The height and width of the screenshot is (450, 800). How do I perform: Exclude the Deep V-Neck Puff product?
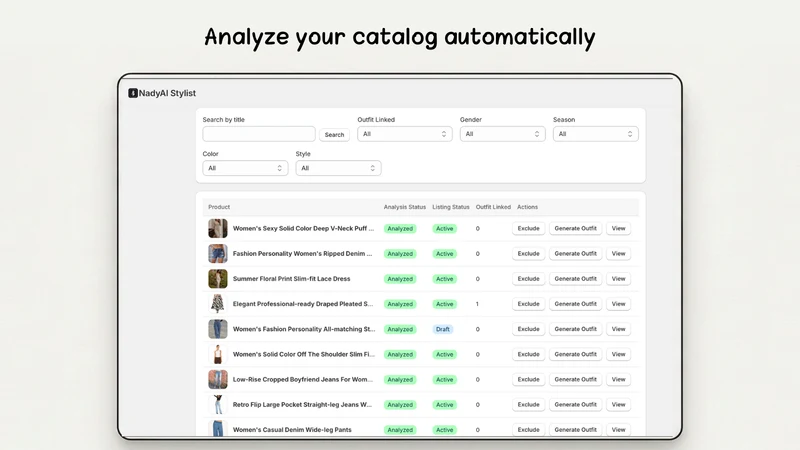(529, 229)
